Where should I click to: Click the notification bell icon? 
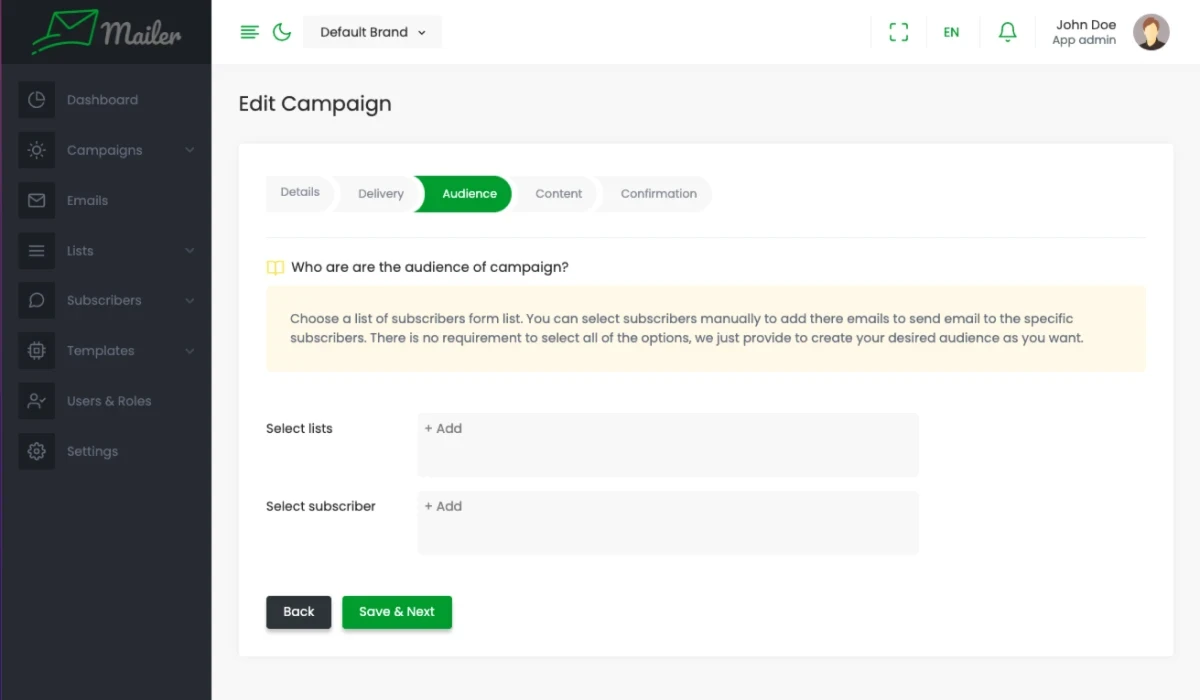(1007, 32)
